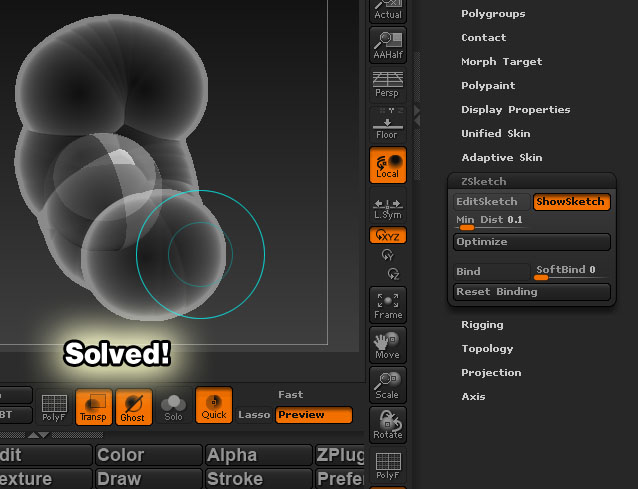
Task: Click the Optimize button
Action: (x=532, y=242)
